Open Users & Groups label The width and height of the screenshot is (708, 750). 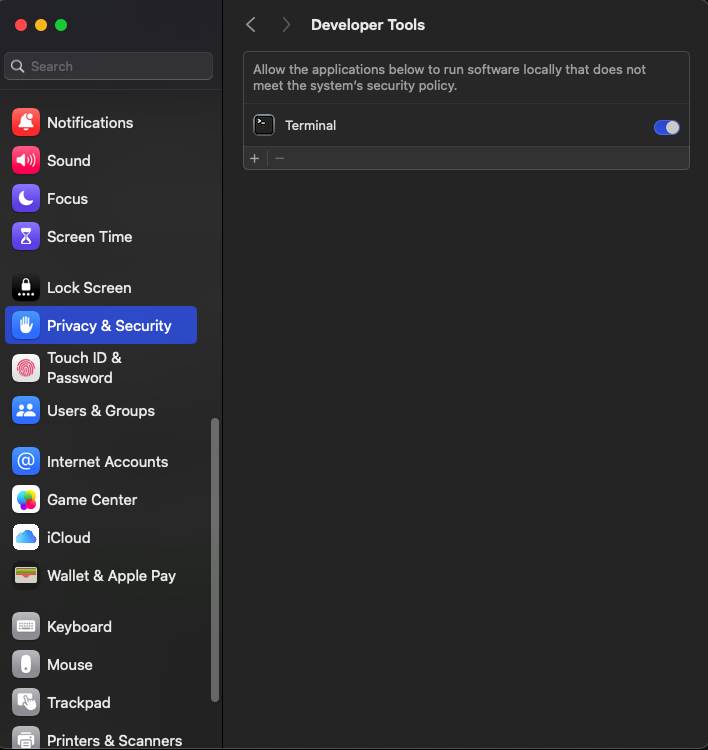click(x=101, y=411)
